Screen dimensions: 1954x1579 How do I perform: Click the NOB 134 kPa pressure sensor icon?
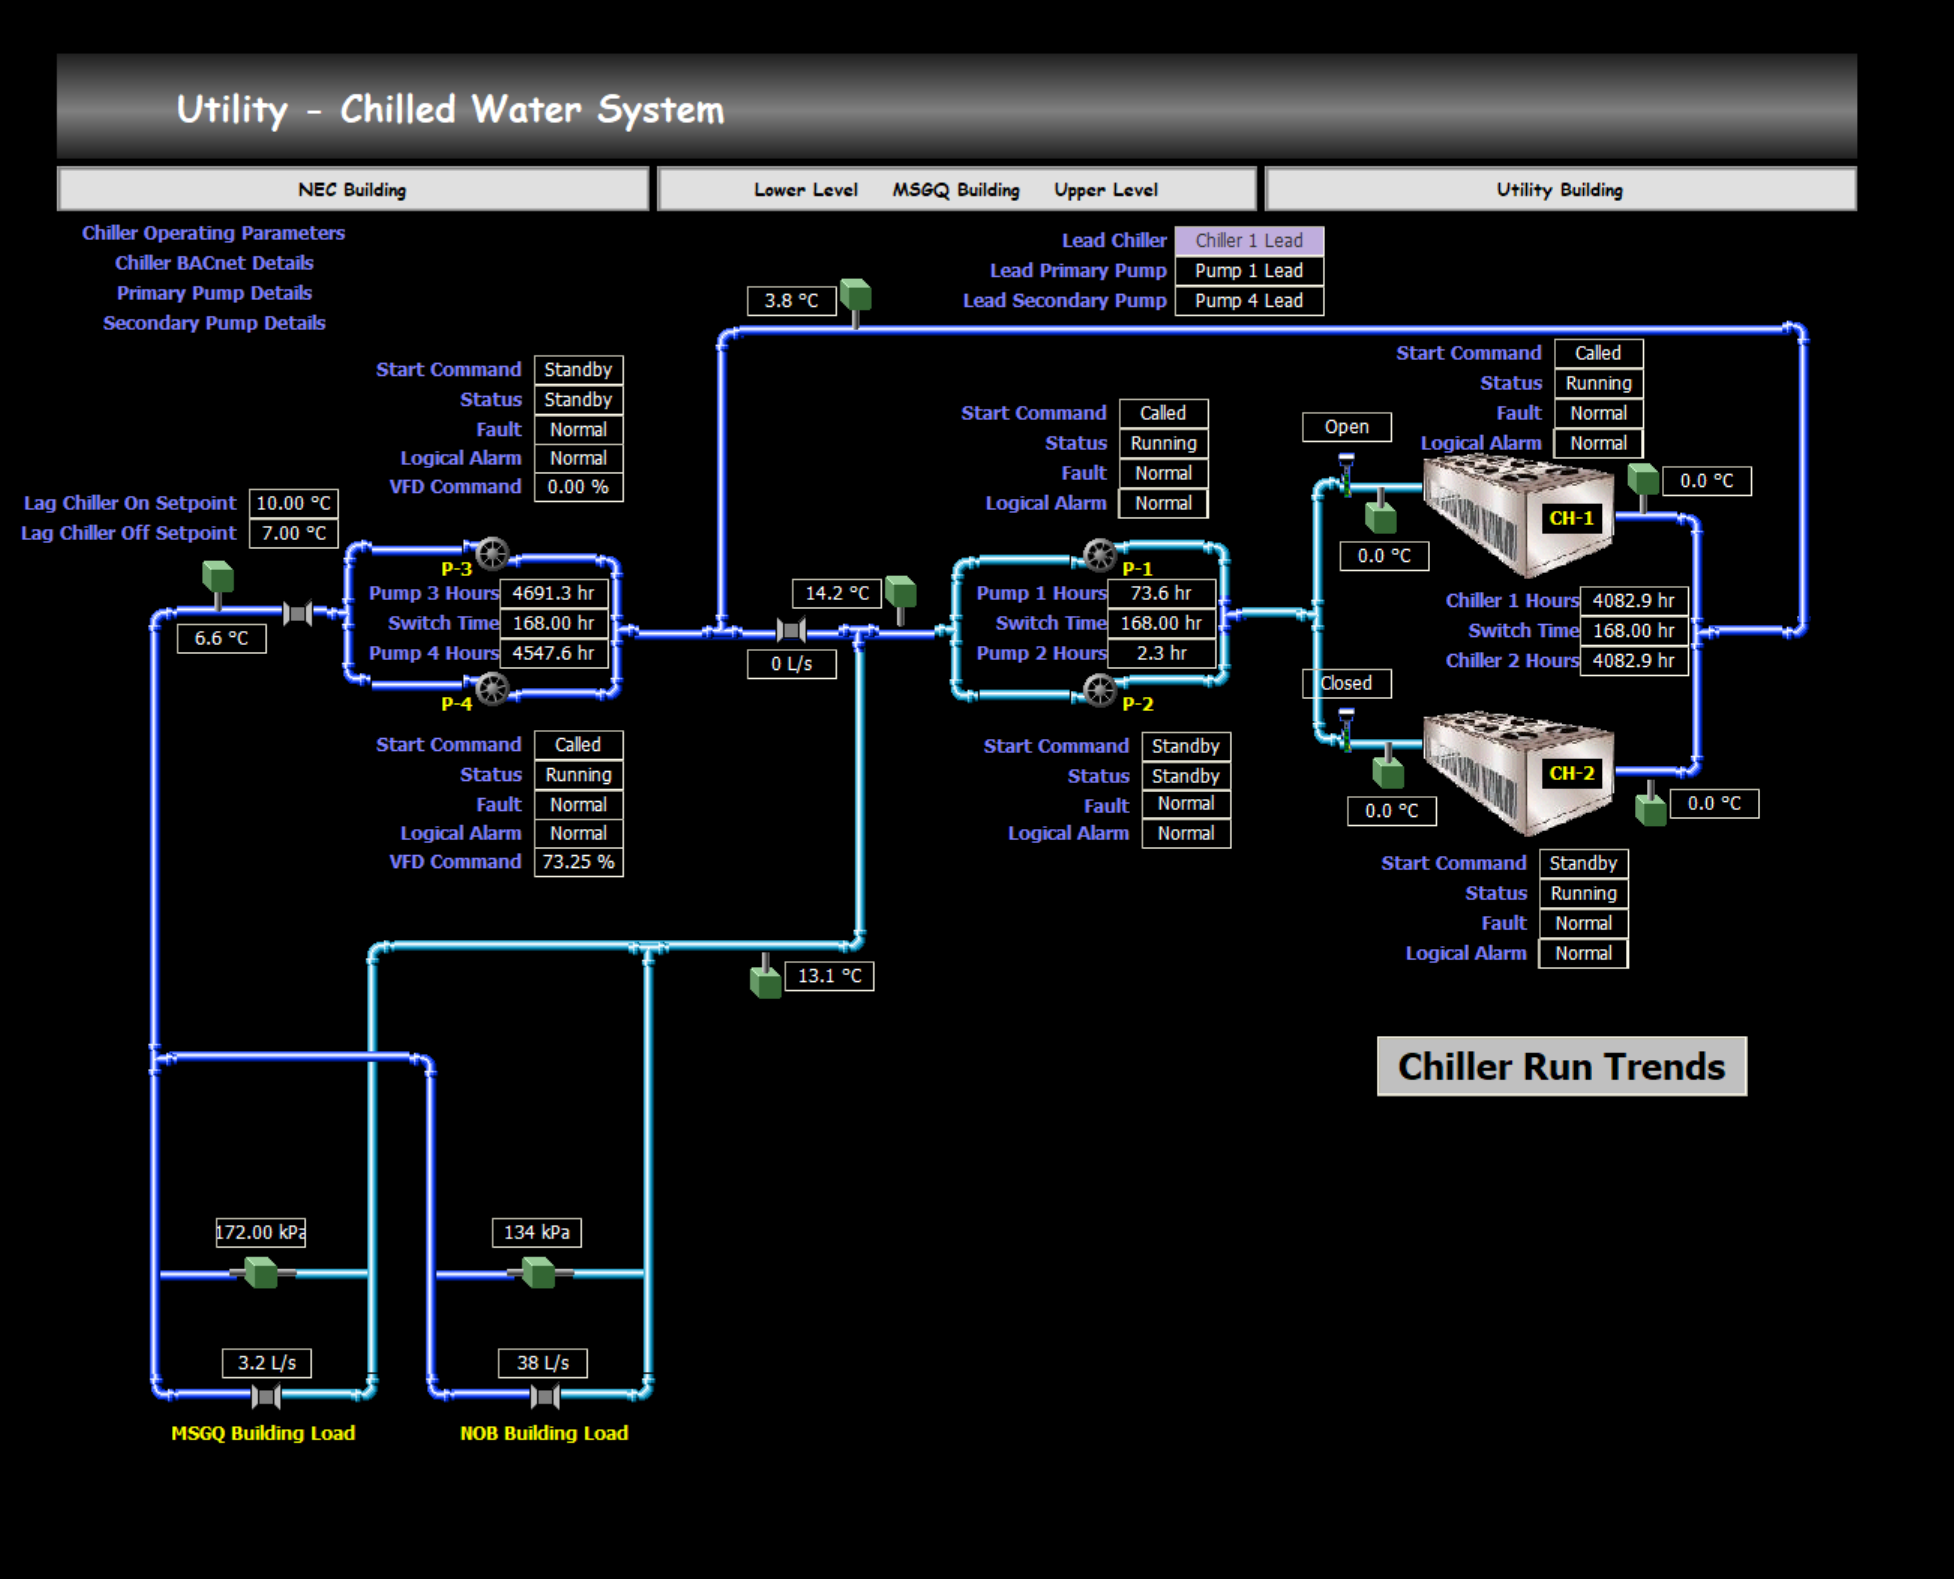point(538,1273)
